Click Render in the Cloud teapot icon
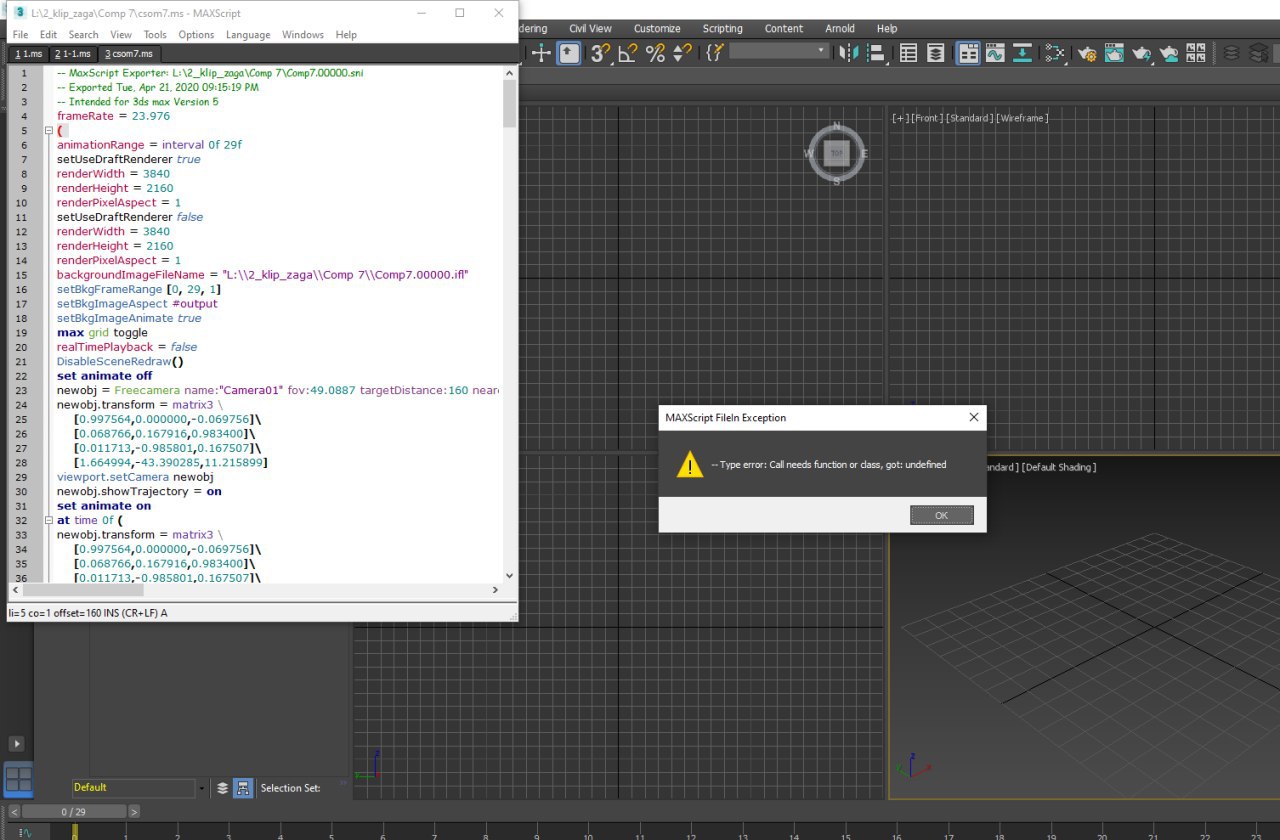Image resolution: width=1280 pixels, height=840 pixels. 1168,53
